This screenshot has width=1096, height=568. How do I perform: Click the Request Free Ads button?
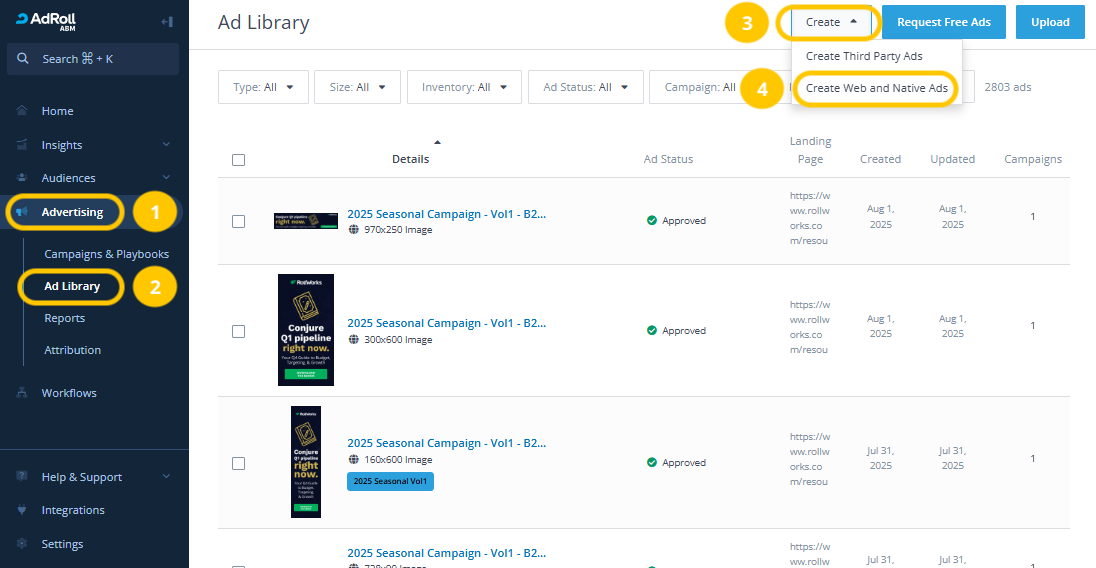tap(943, 22)
